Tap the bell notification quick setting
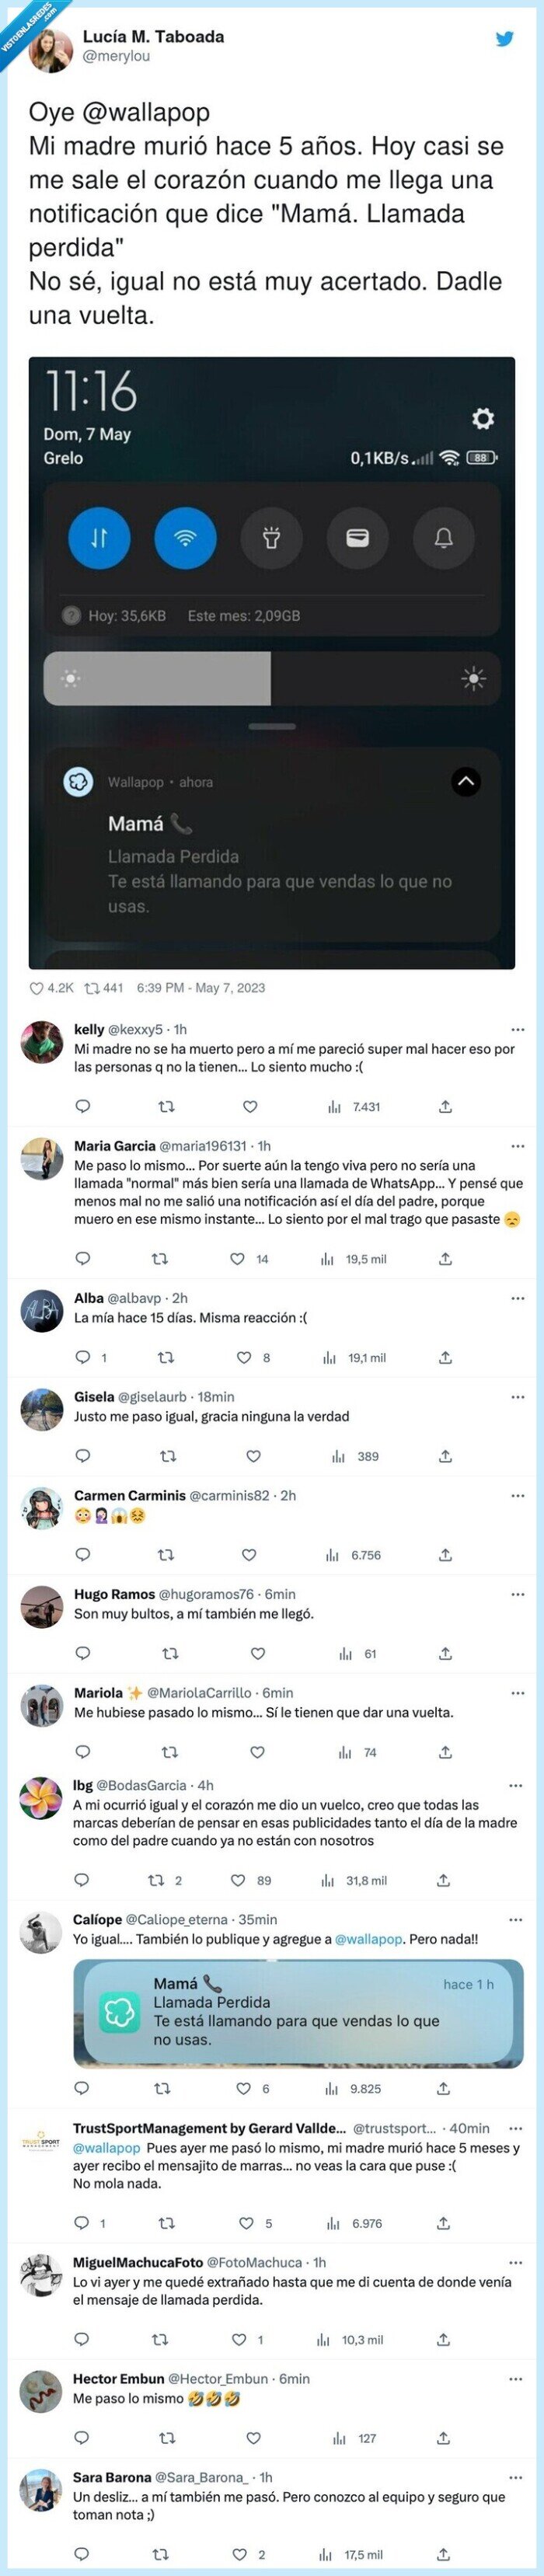Screen dimensions: 544x2576 (x=443, y=537)
